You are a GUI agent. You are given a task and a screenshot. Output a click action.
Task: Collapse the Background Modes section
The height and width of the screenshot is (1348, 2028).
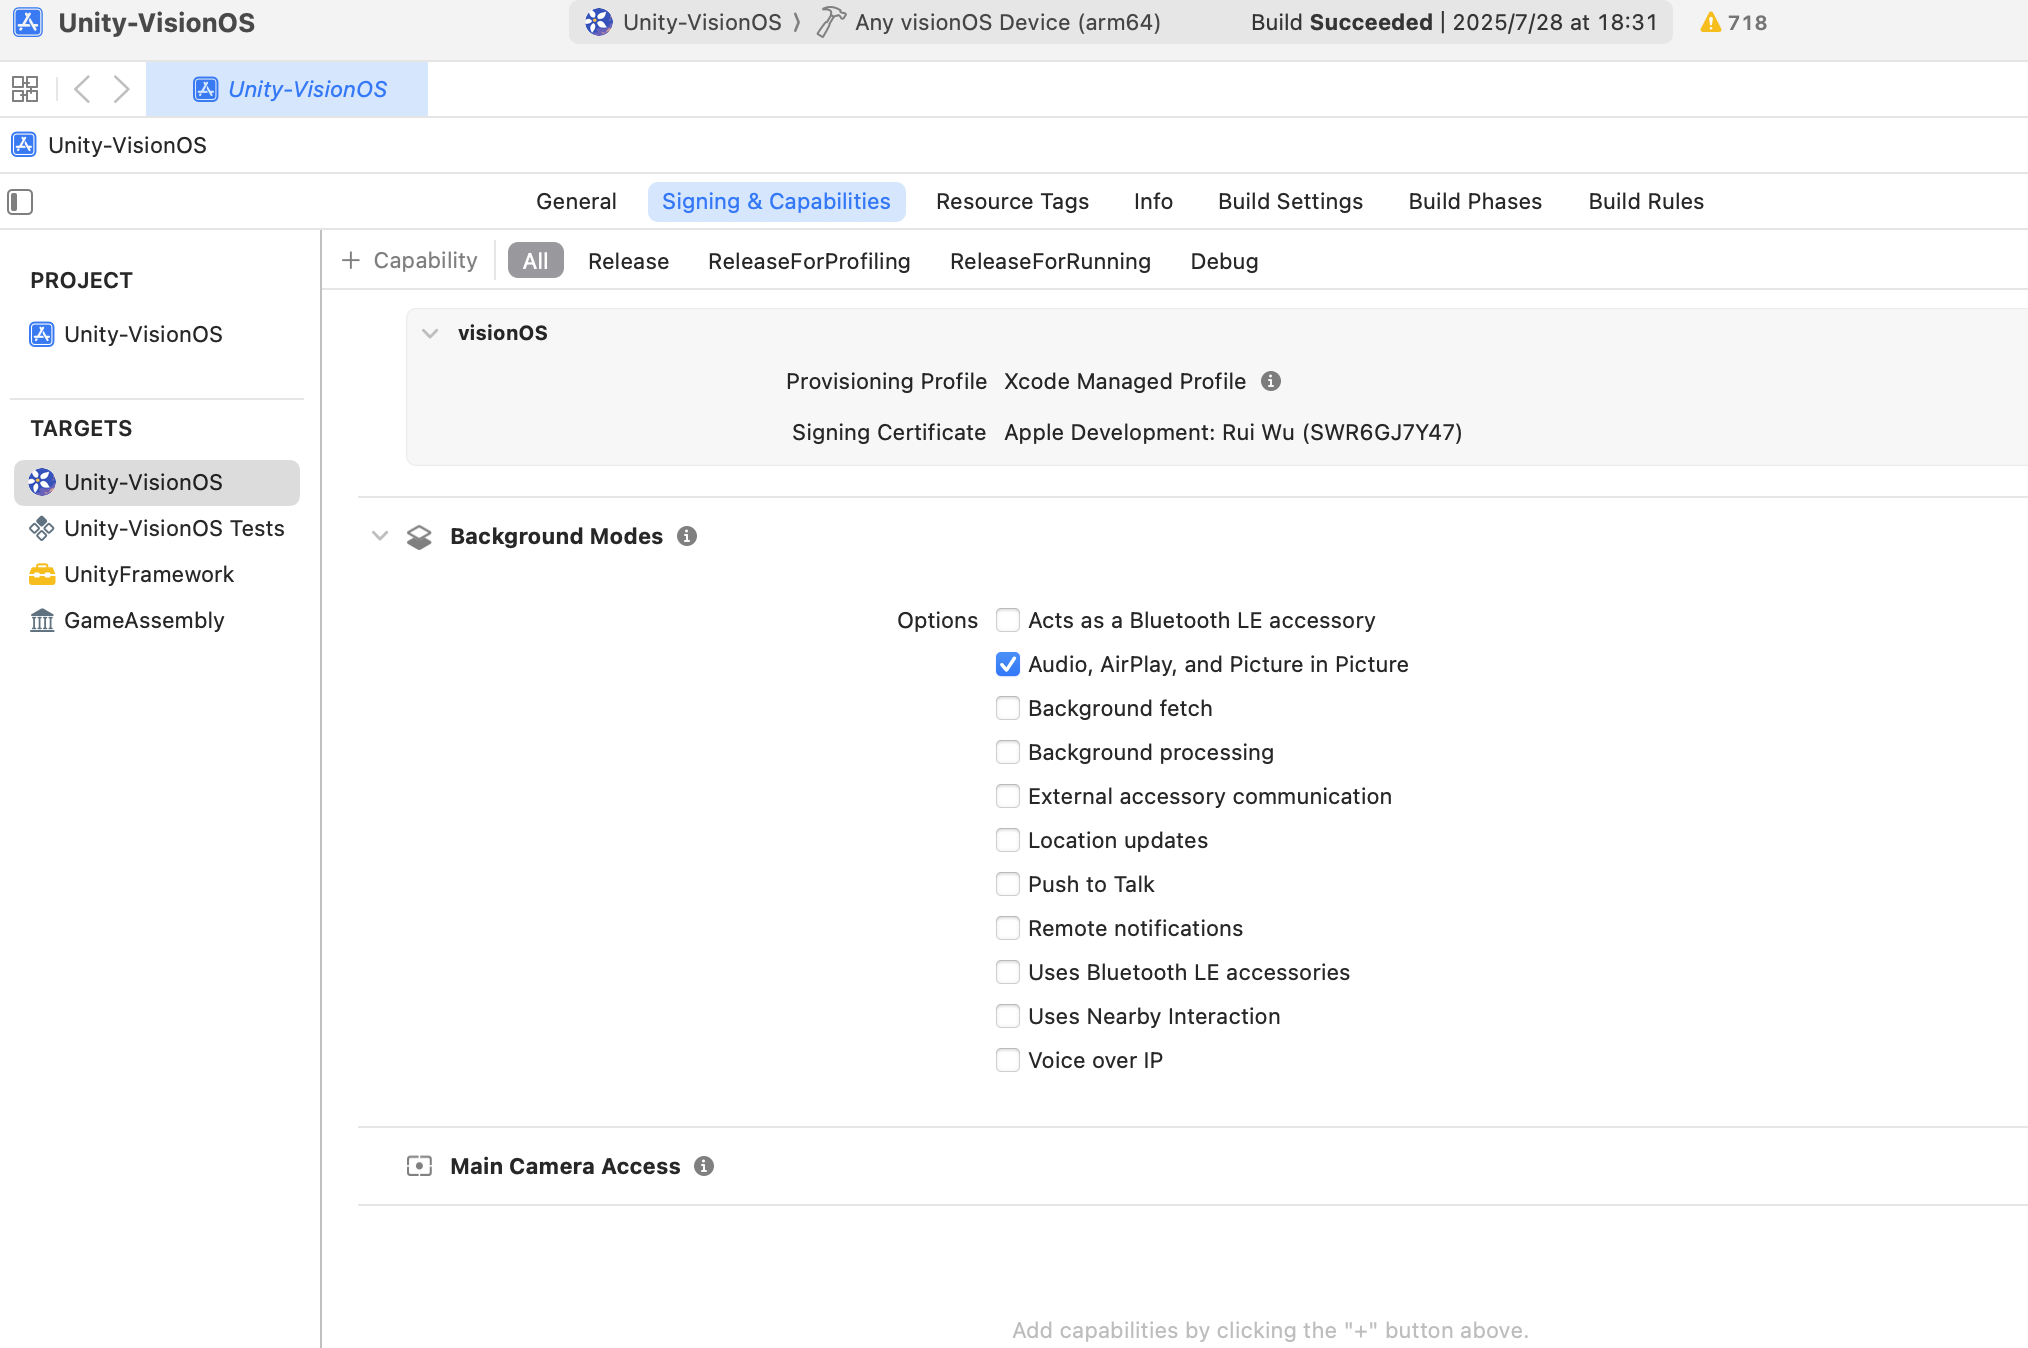tap(380, 536)
